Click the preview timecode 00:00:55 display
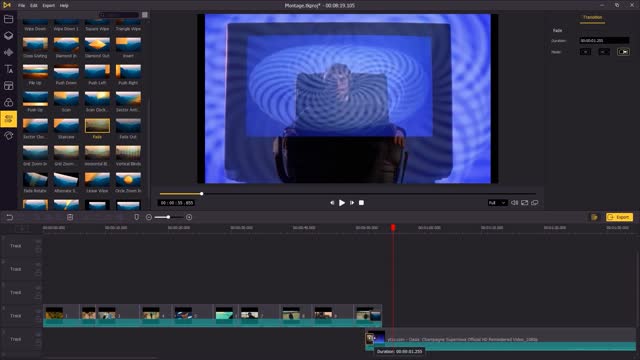This screenshot has height=360, width=640. [176, 203]
